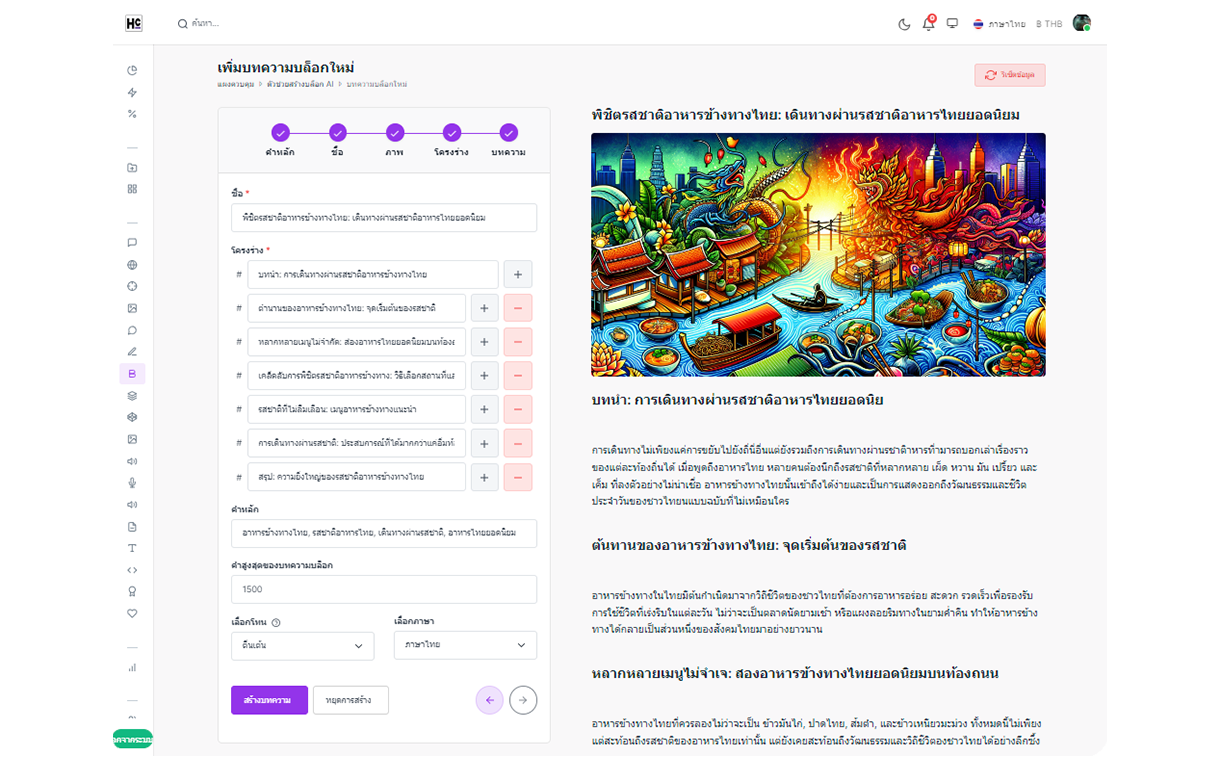This screenshot has height=758, width=1220.
Task: Click the สรุป outline text field
Action: 357,477
